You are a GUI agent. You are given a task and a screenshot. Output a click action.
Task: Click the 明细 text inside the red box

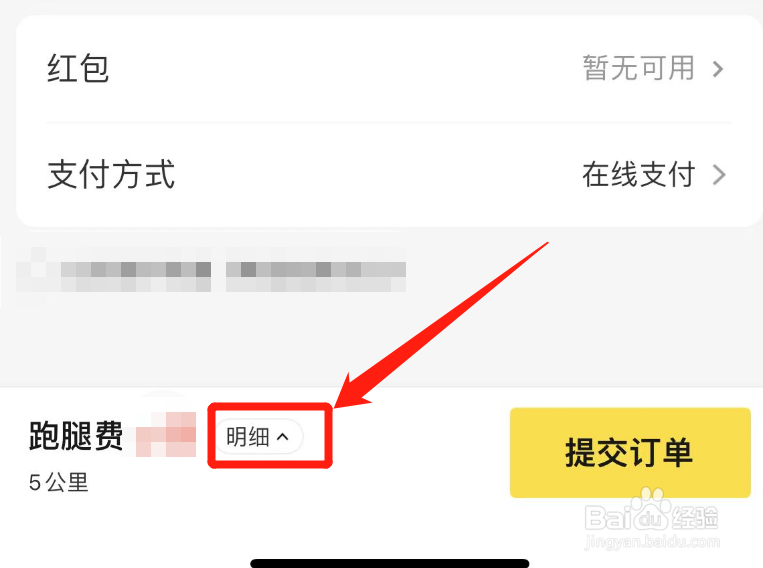[x=248, y=437]
